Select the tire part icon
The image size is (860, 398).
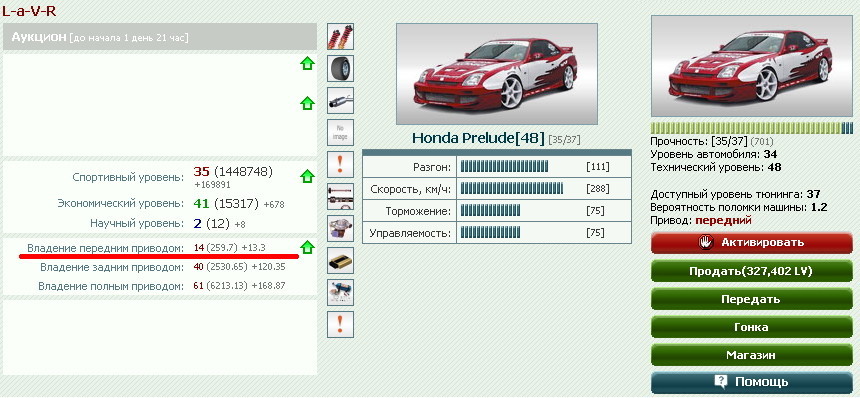tap(341, 69)
